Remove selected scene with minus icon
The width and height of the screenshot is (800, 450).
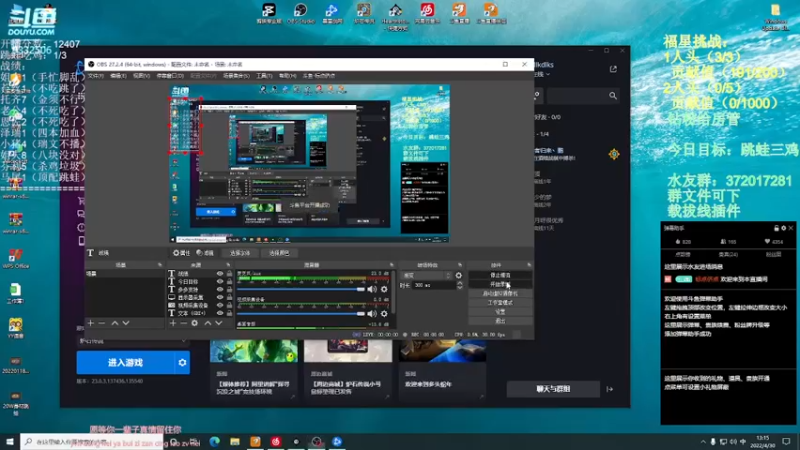(x=102, y=323)
